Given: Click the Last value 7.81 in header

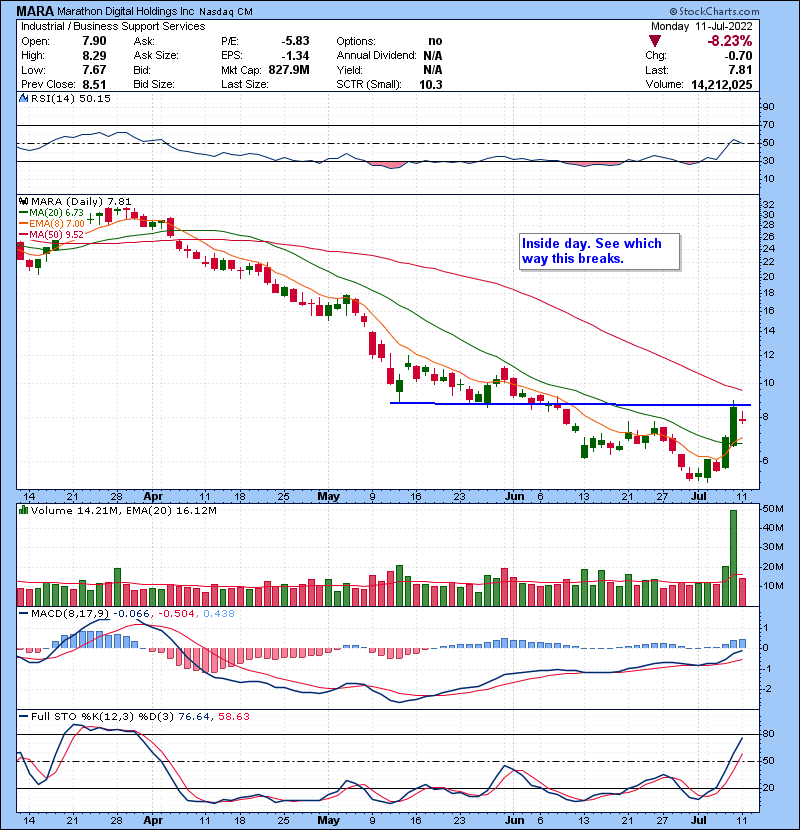Looking at the screenshot, I should [740, 70].
